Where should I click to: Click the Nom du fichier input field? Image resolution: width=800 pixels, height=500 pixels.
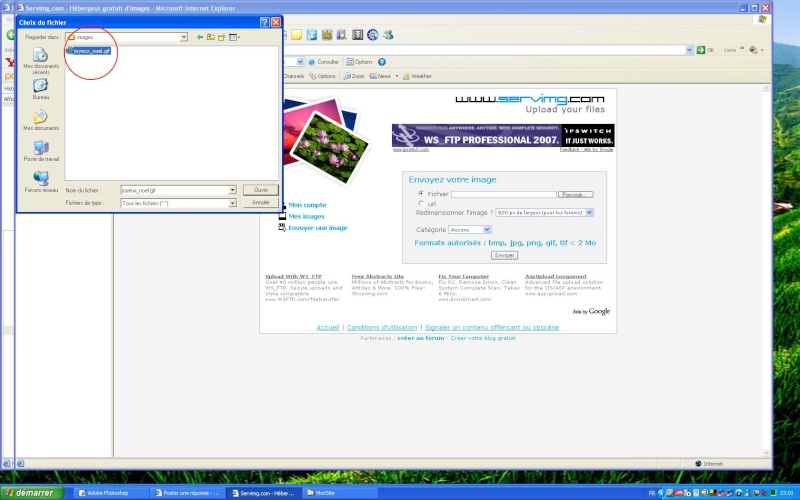[x=174, y=190]
